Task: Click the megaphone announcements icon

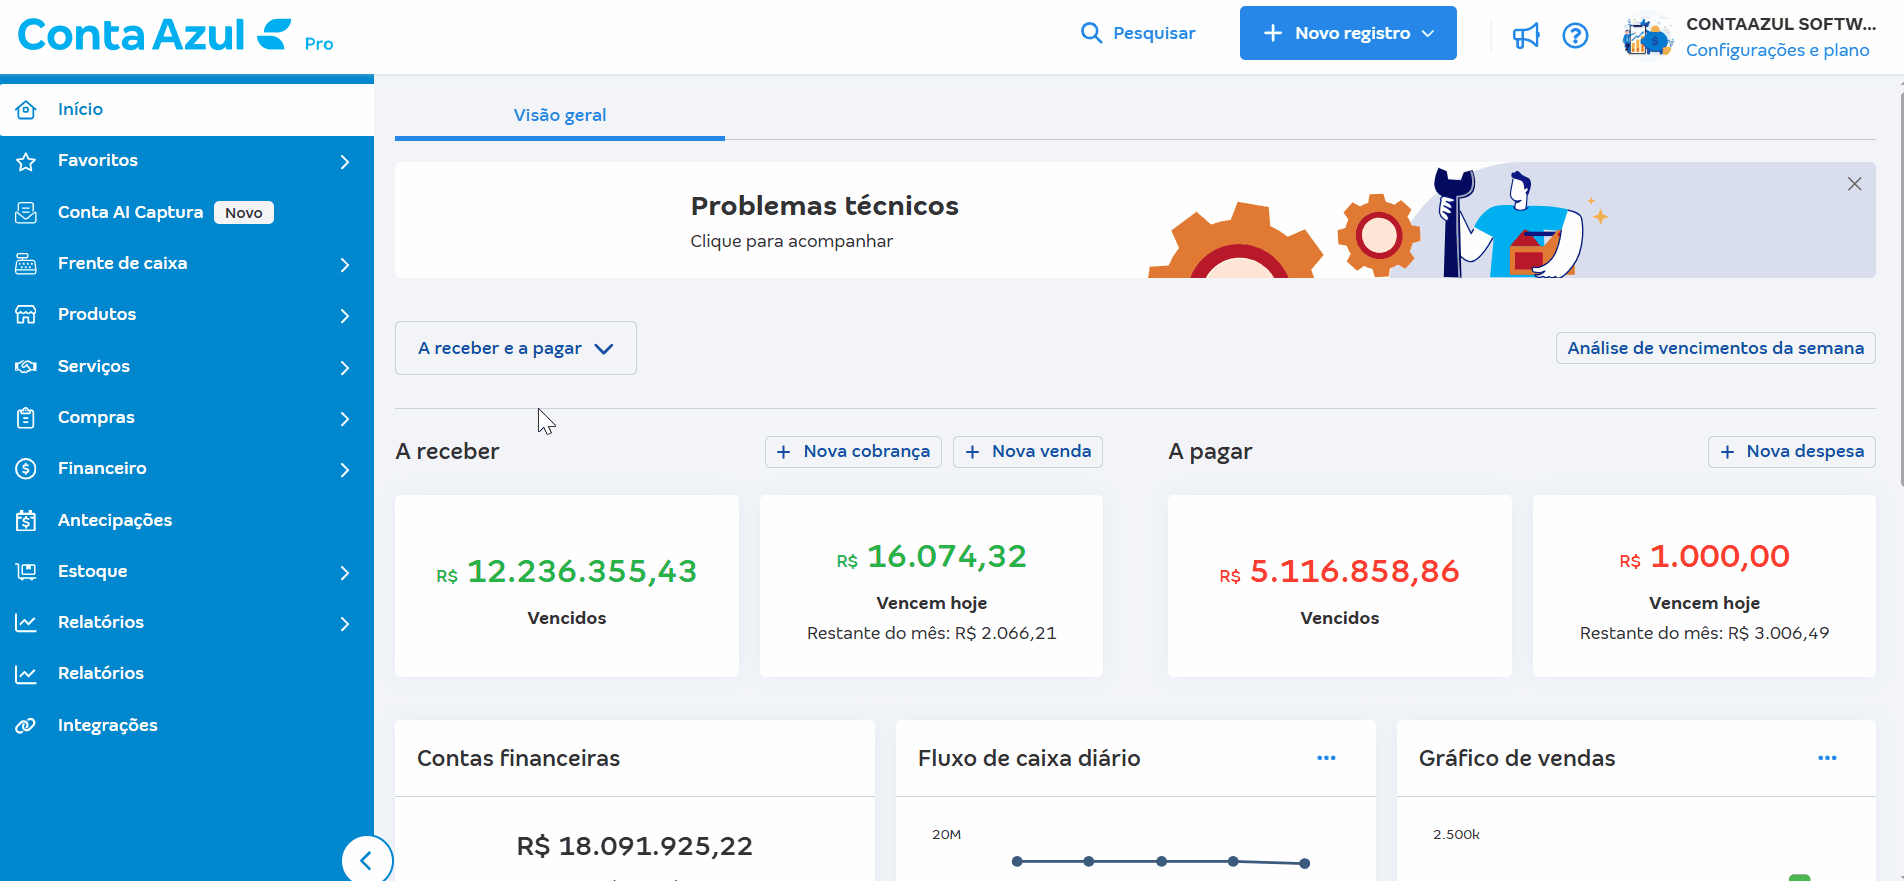Action: click(1525, 36)
